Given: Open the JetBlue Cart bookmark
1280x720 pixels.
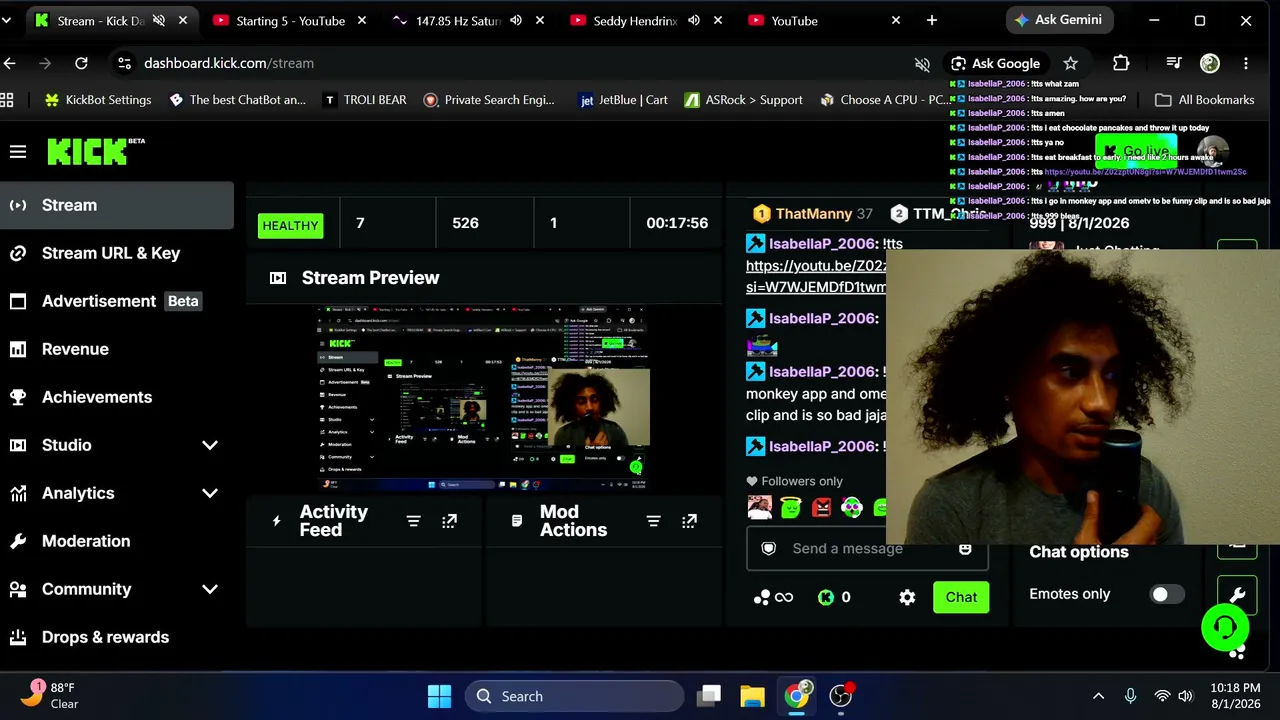Looking at the screenshot, I should tap(624, 100).
